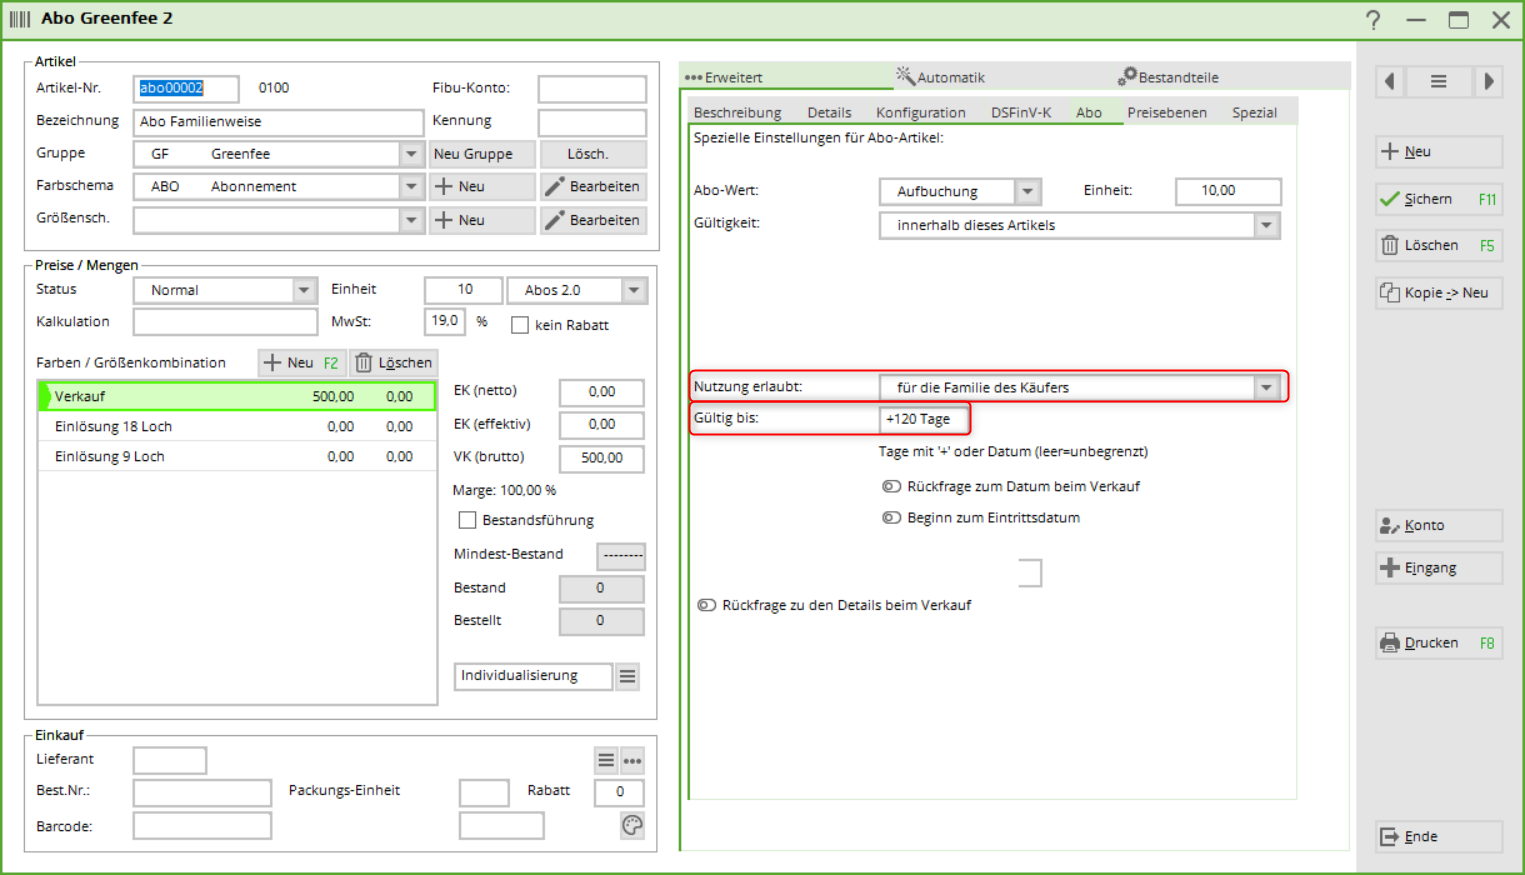Open the article list hamburger icon
The image size is (1525, 875).
pyautogui.click(x=1438, y=82)
